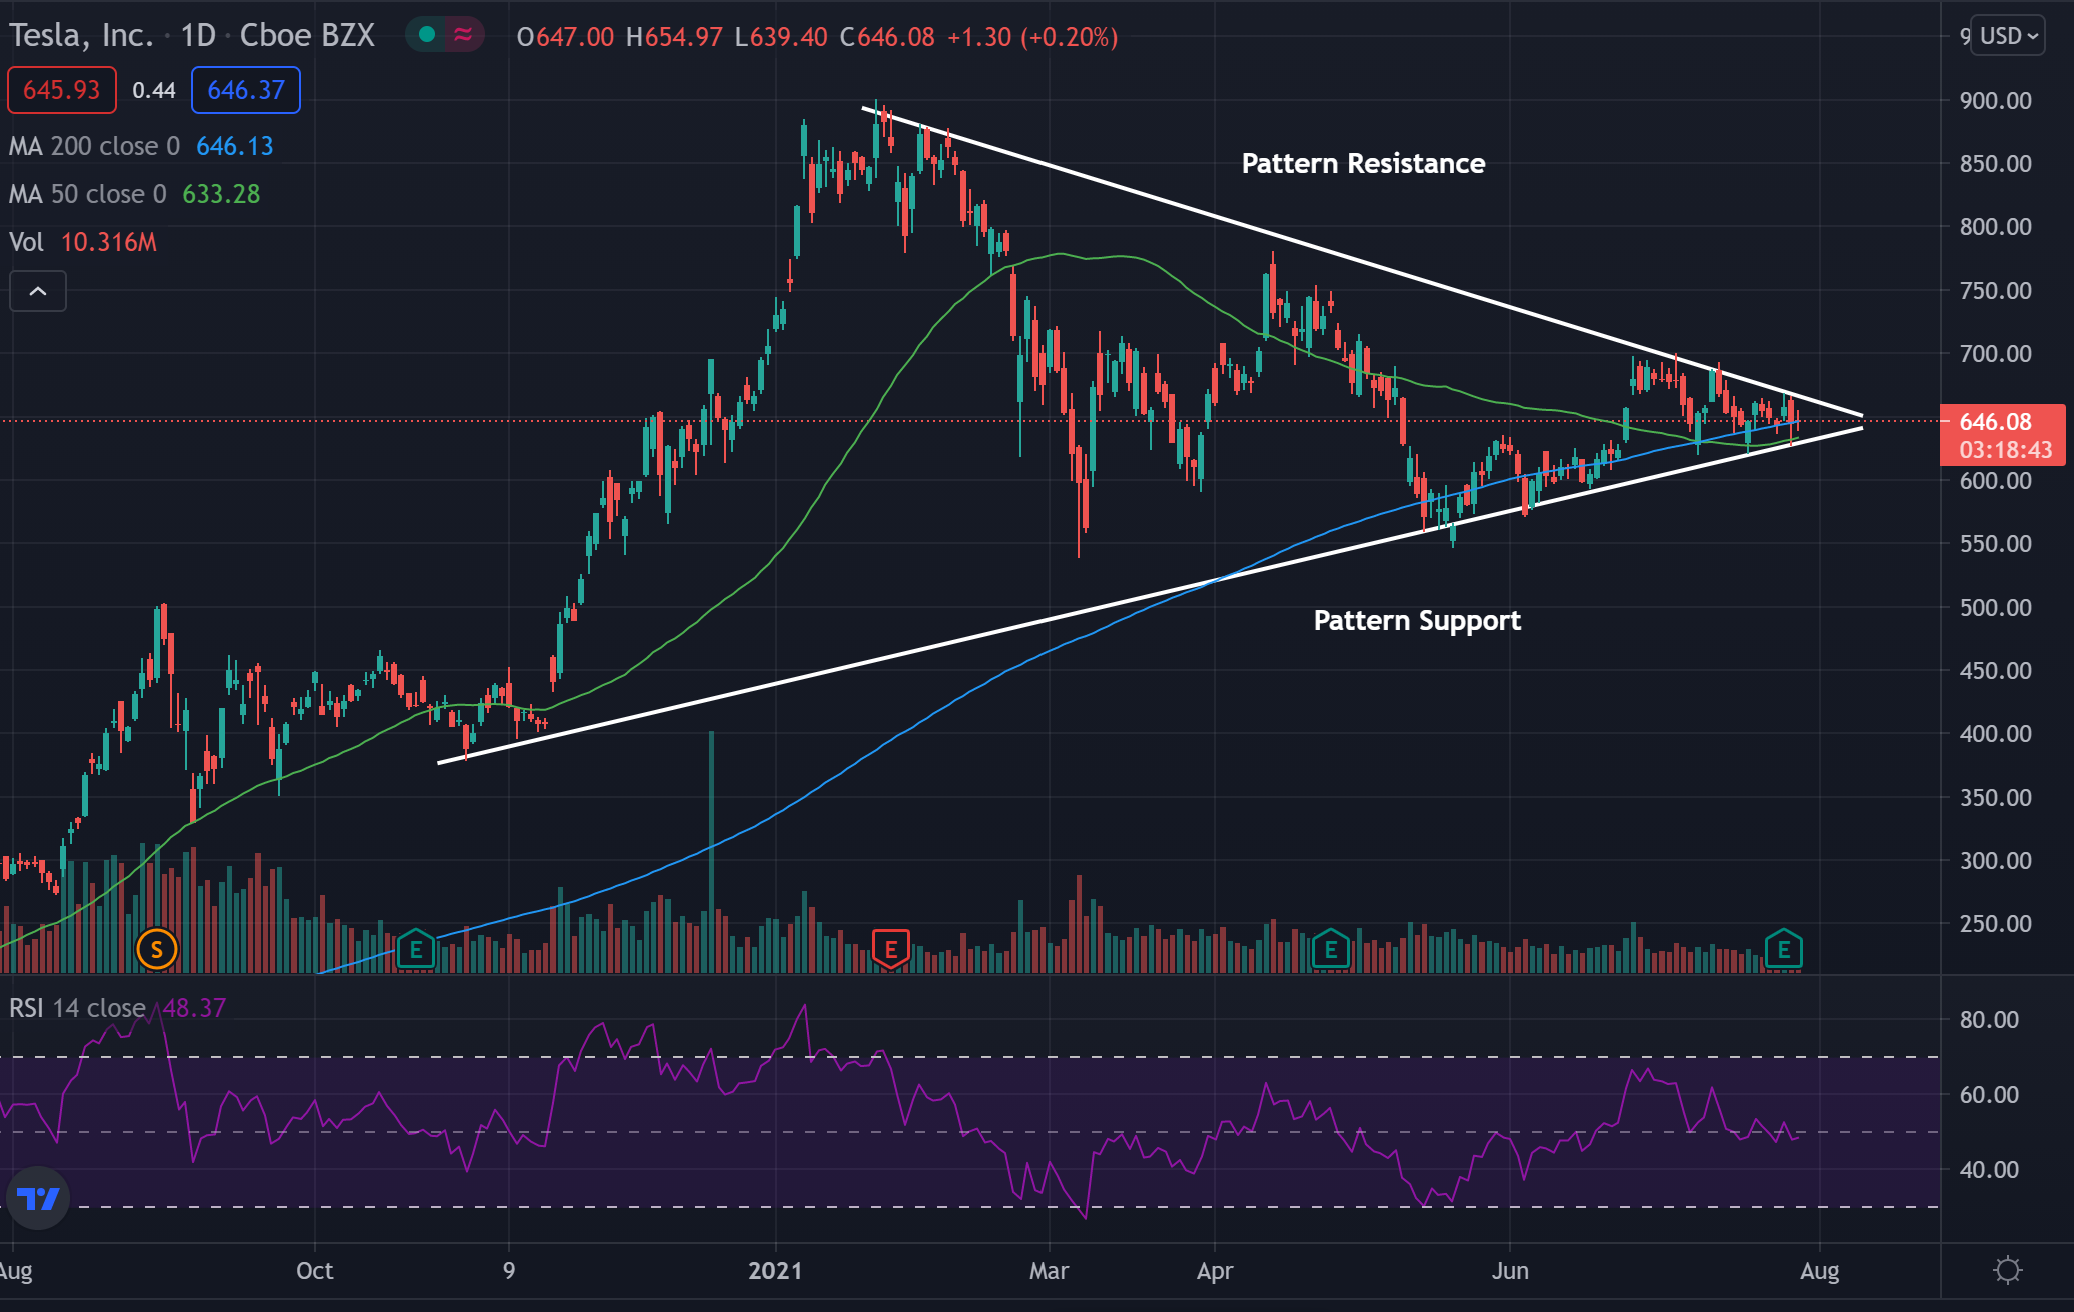Open the earnings E marker near May
The height and width of the screenshot is (1312, 2074).
[x=1331, y=949]
